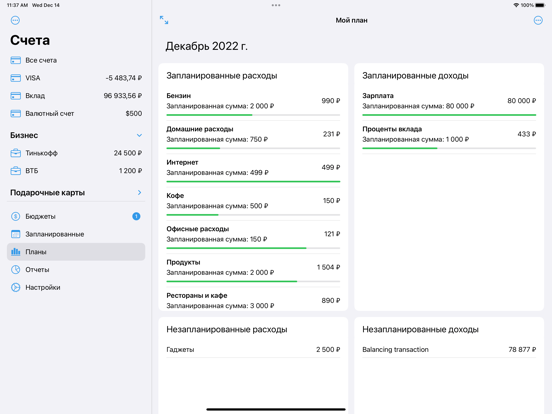Viewport: 552px width, 414px height.
Task: Click the Вклад account card icon
Action: point(15,96)
